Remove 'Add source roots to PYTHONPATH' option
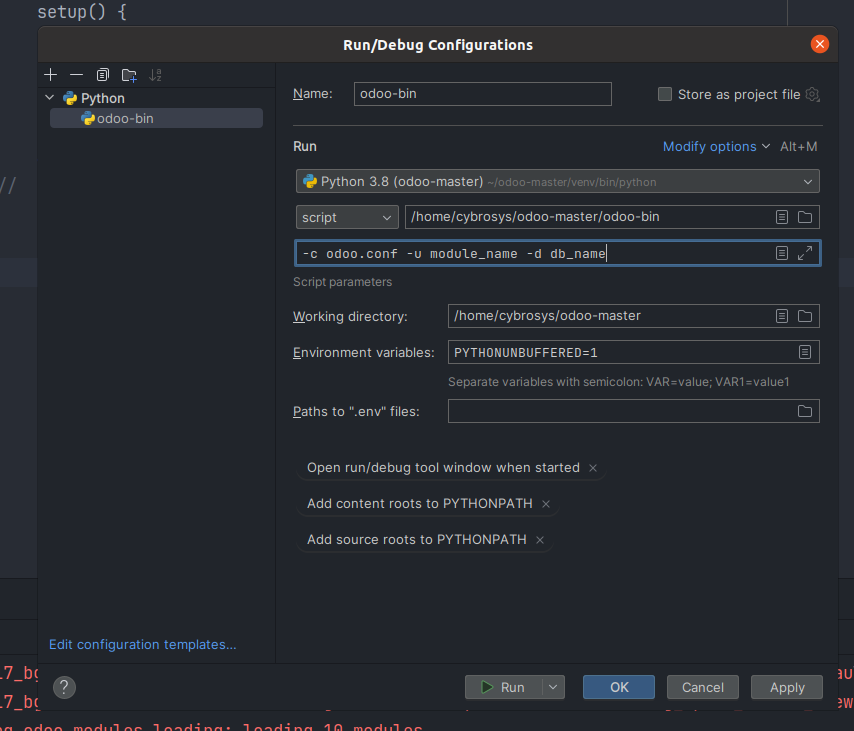 tap(540, 540)
